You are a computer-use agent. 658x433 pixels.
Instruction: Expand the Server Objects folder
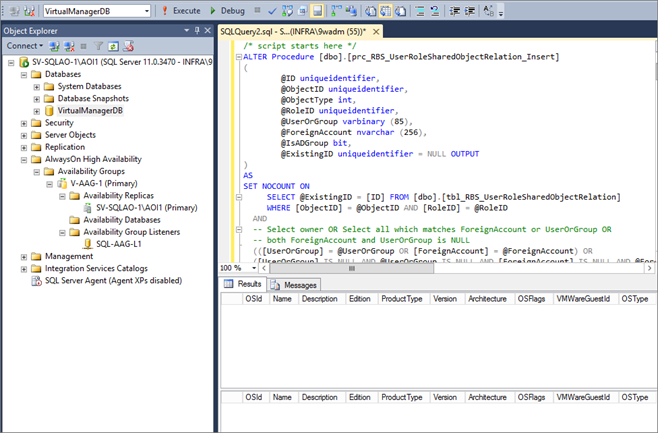24,136
